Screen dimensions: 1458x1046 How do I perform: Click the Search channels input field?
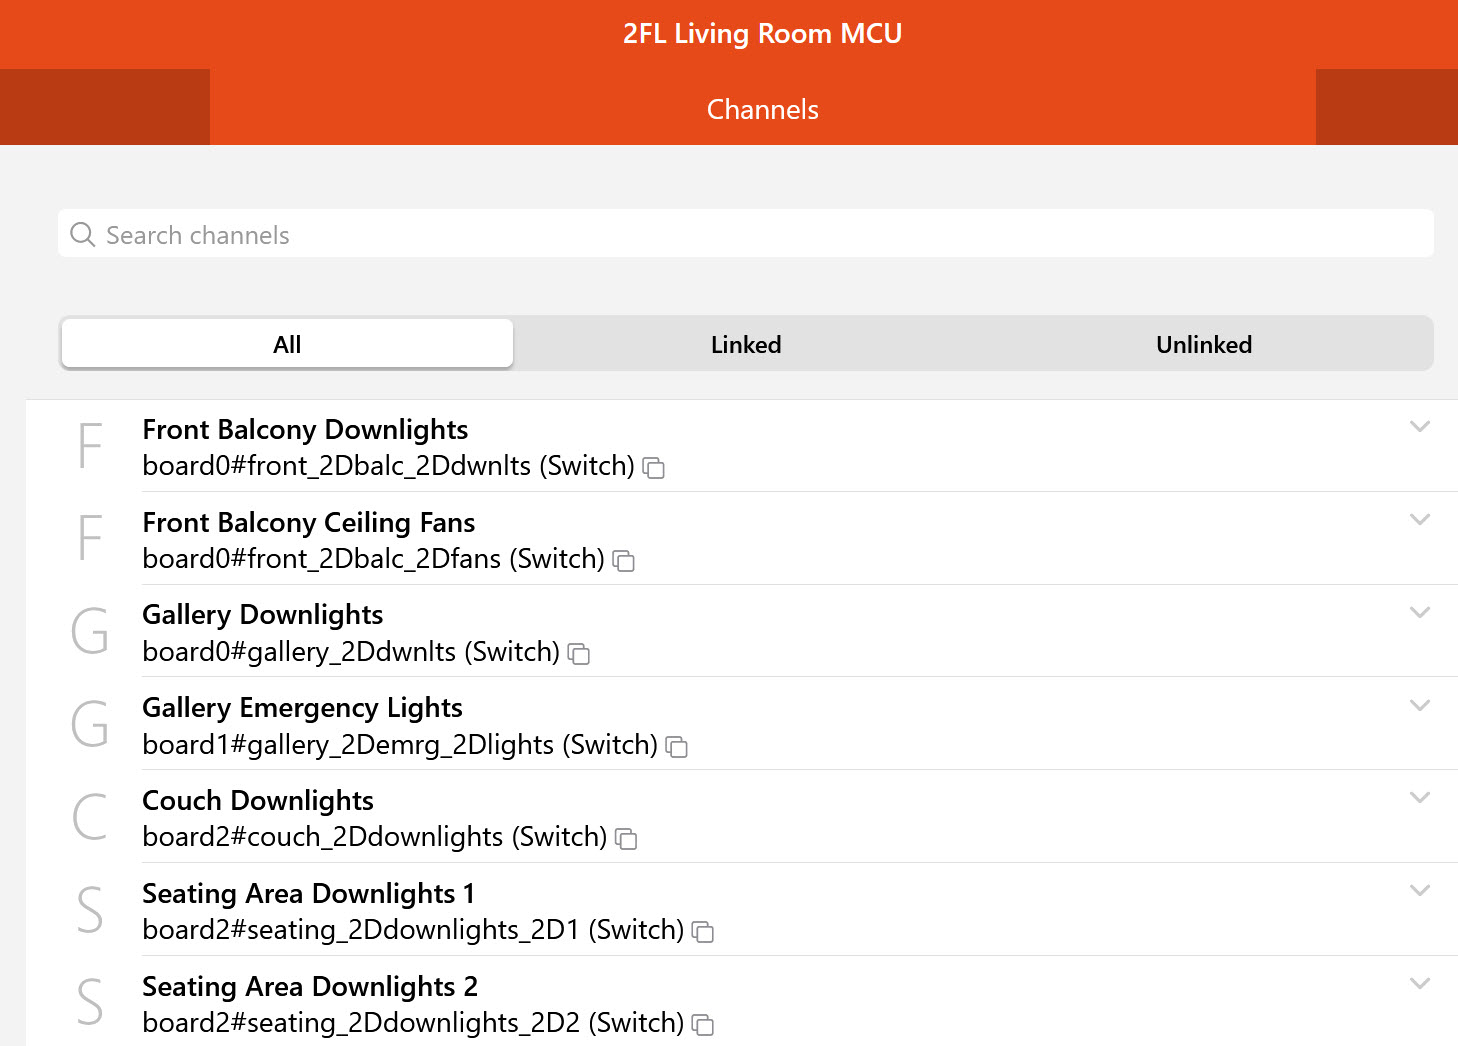pos(746,234)
